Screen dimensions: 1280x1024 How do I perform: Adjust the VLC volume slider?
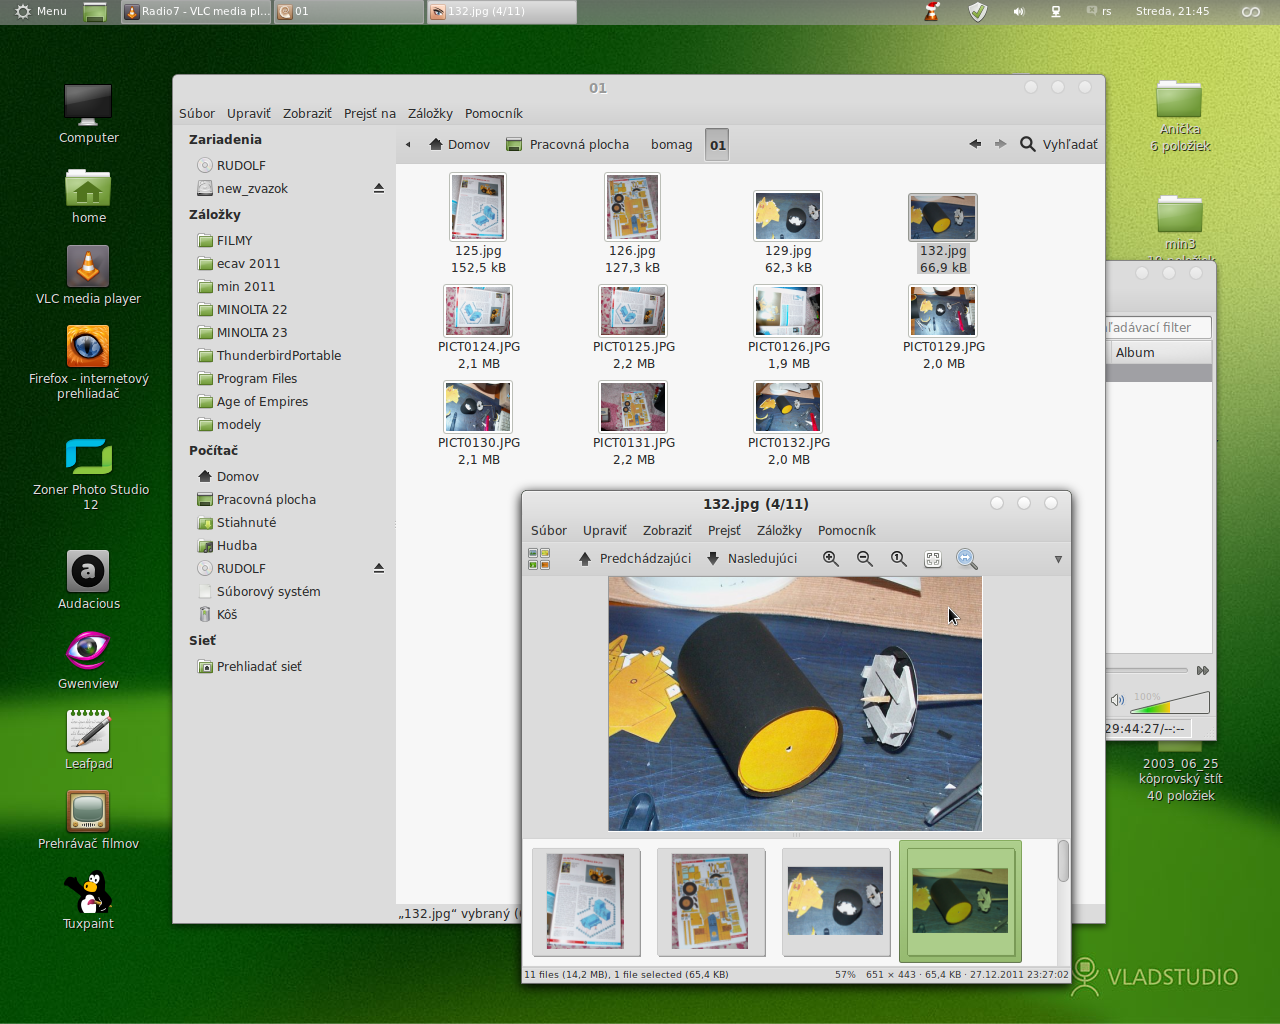tap(1170, 702)
